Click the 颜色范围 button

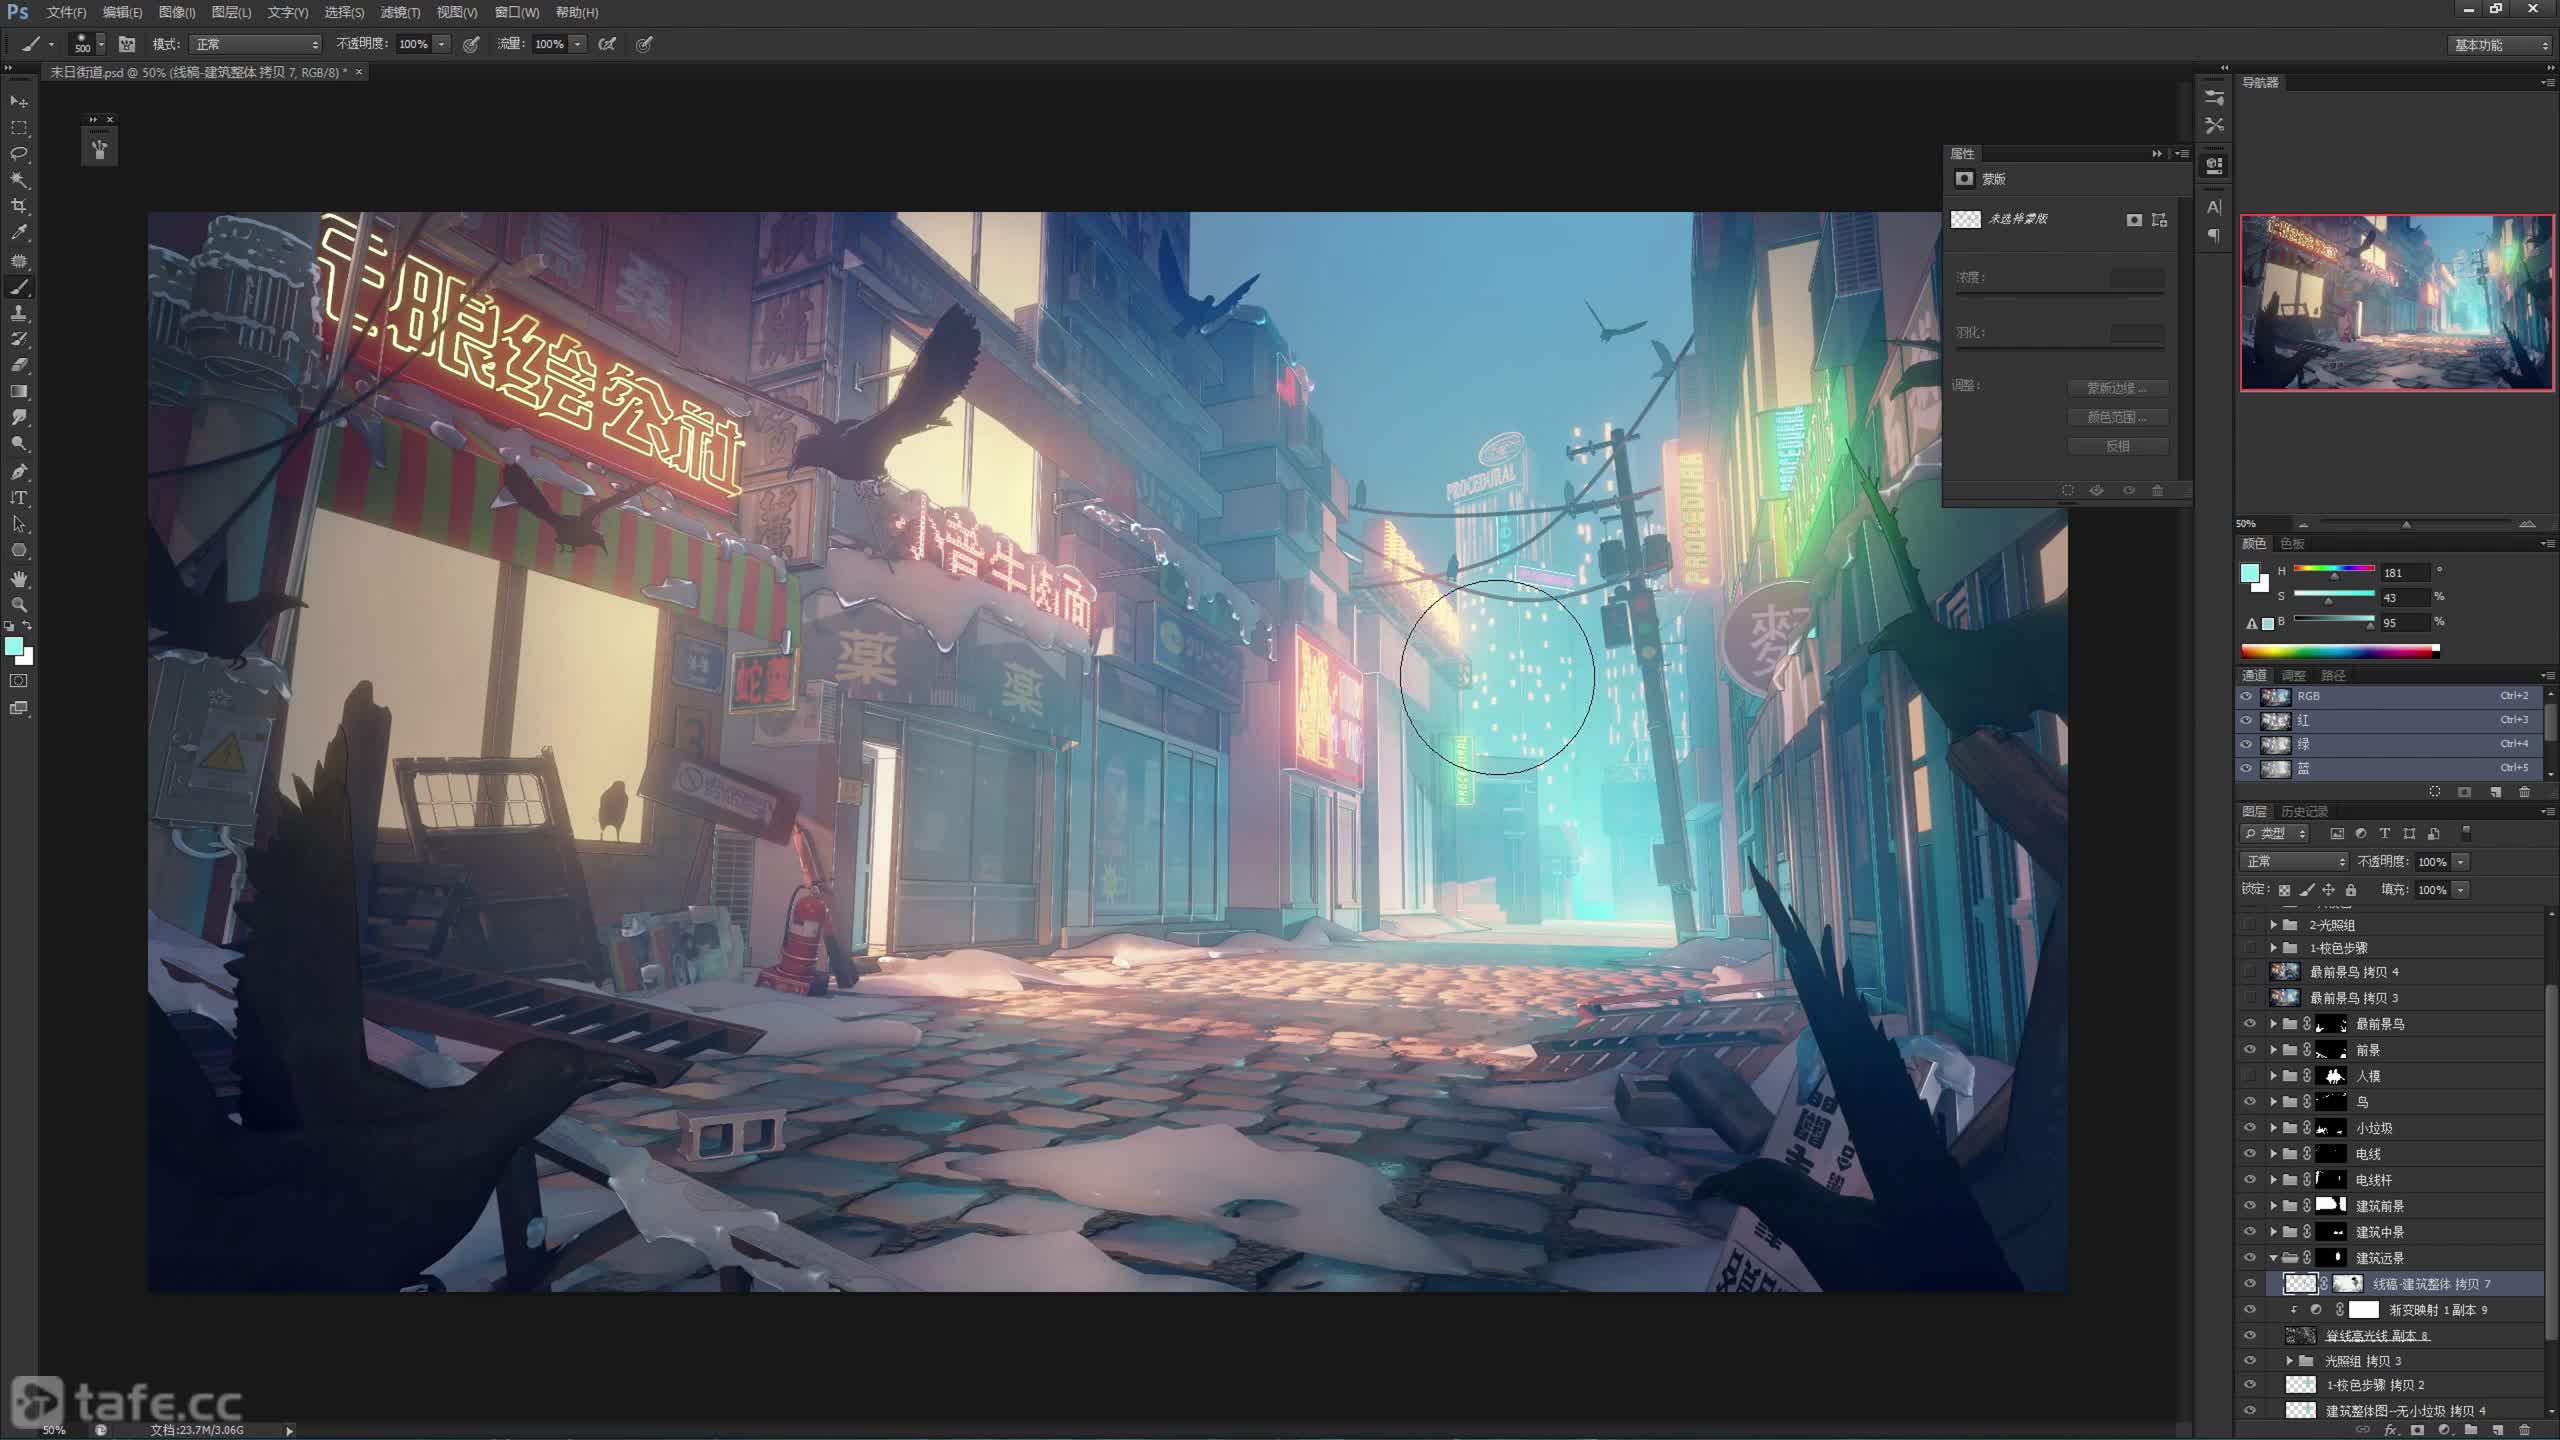[2117, 417]
